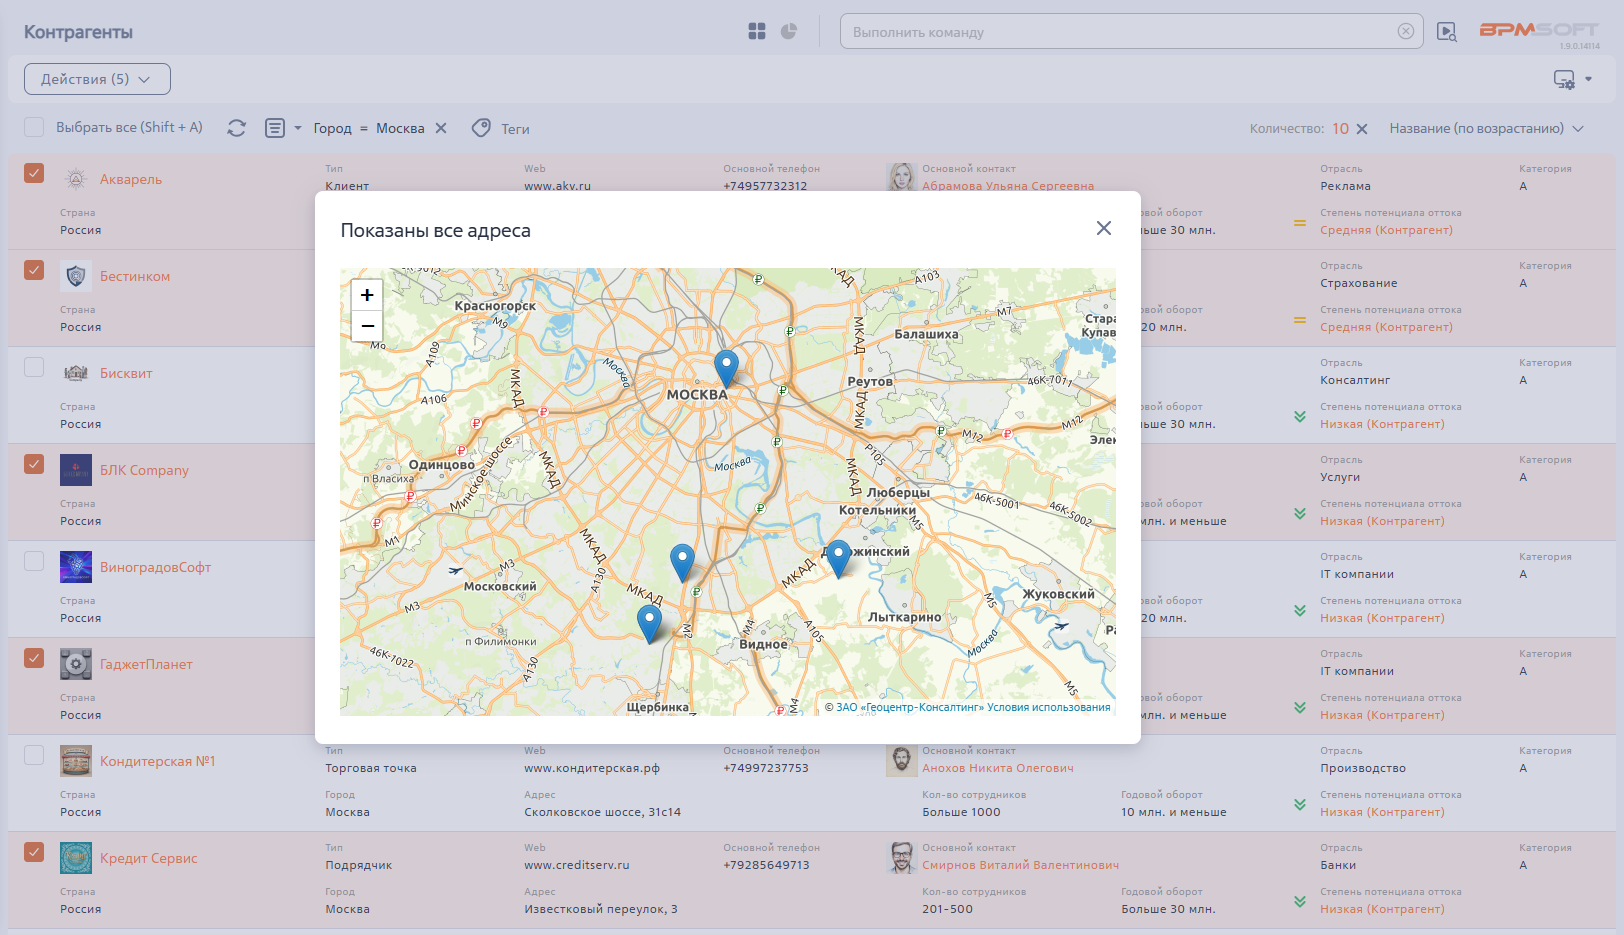Open the Условия использования map link
1624x935 pixels.
1048,707
